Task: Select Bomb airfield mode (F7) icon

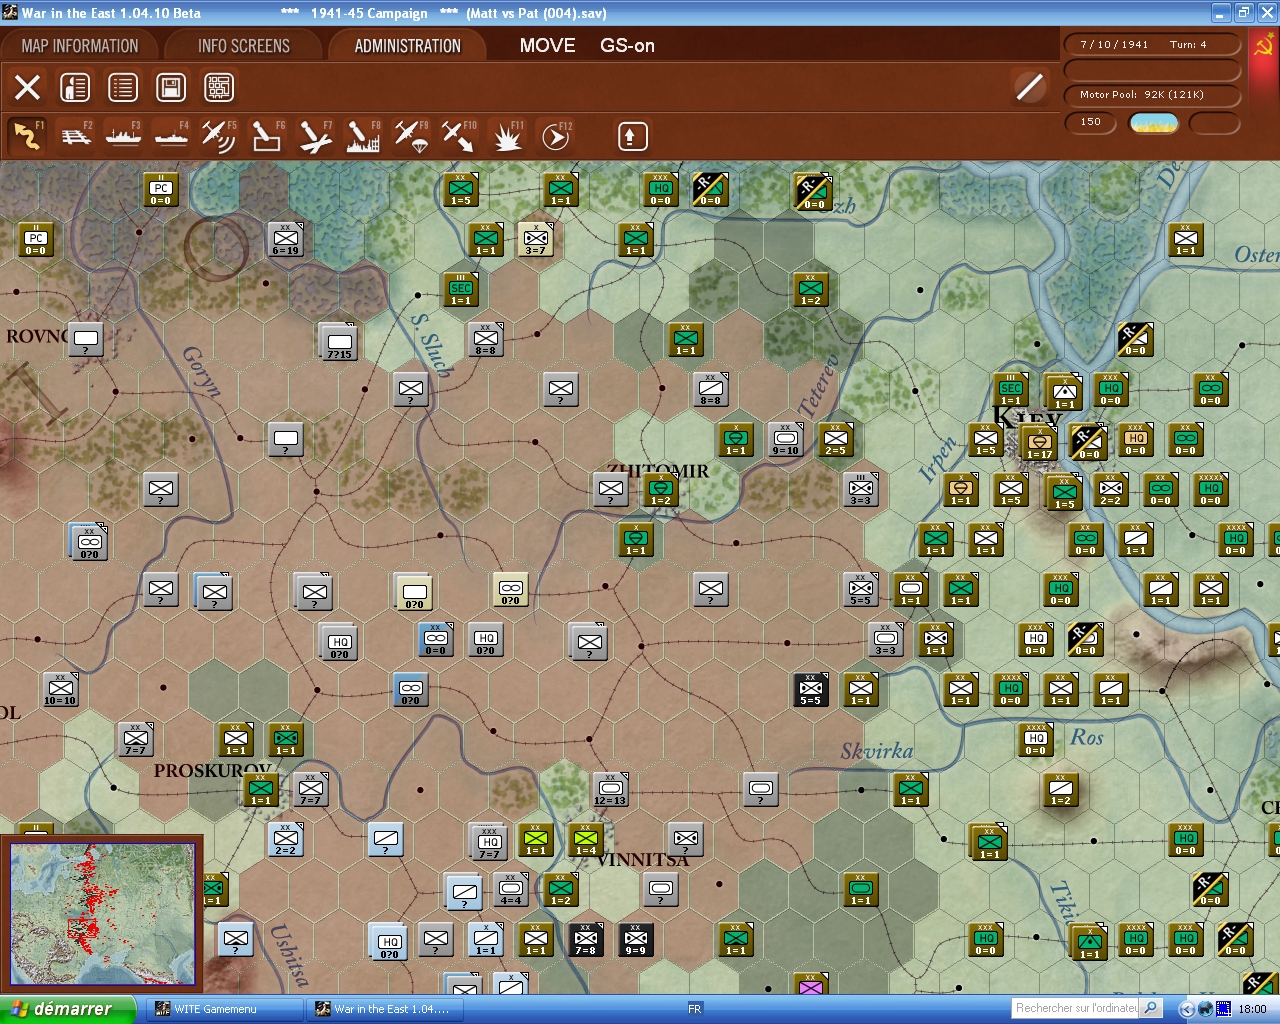Action: point(314,136)
